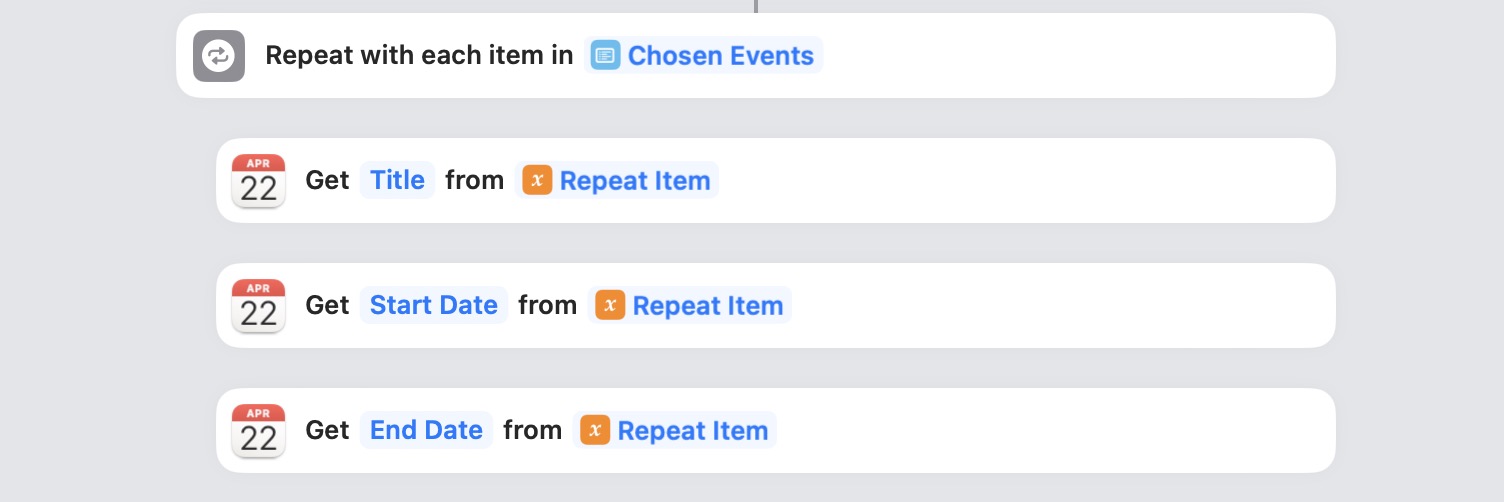The width and height of the screenshot is (1504, 502).
Task: Select Repeat Item text in Get Start Date action
Action: click(x=708, y=306)
